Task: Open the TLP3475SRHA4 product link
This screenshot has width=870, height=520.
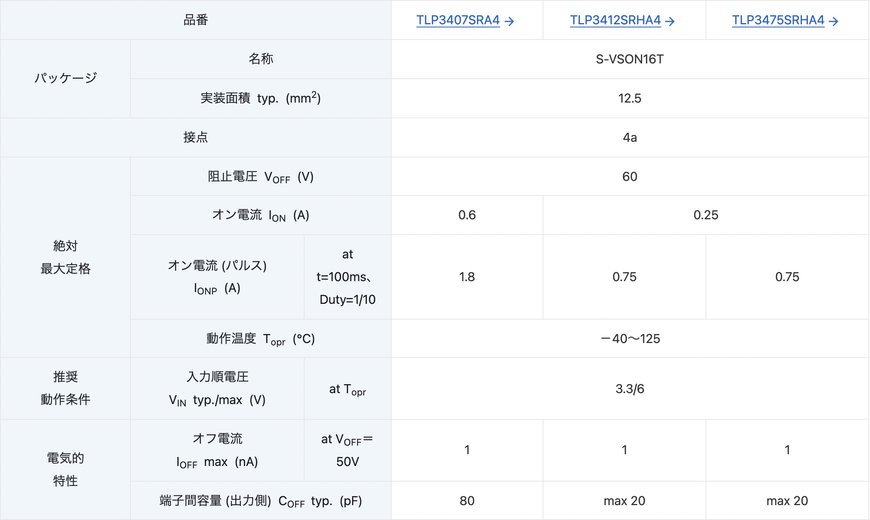Action: click(x=778, y=21)
